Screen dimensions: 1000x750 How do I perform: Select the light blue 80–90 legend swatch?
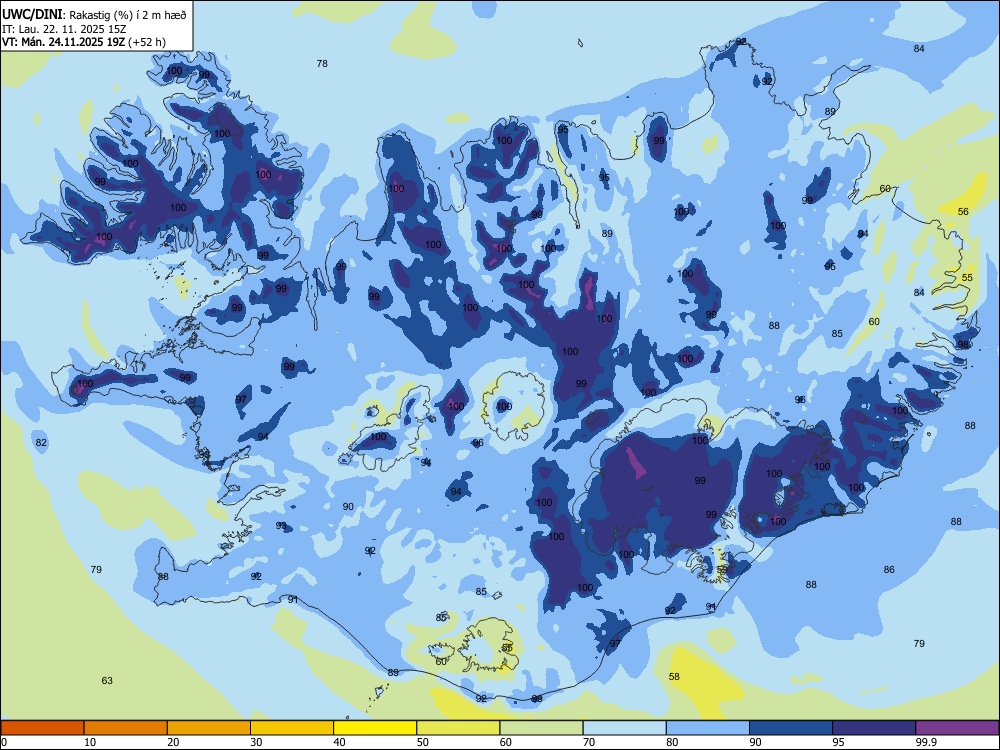708,728
